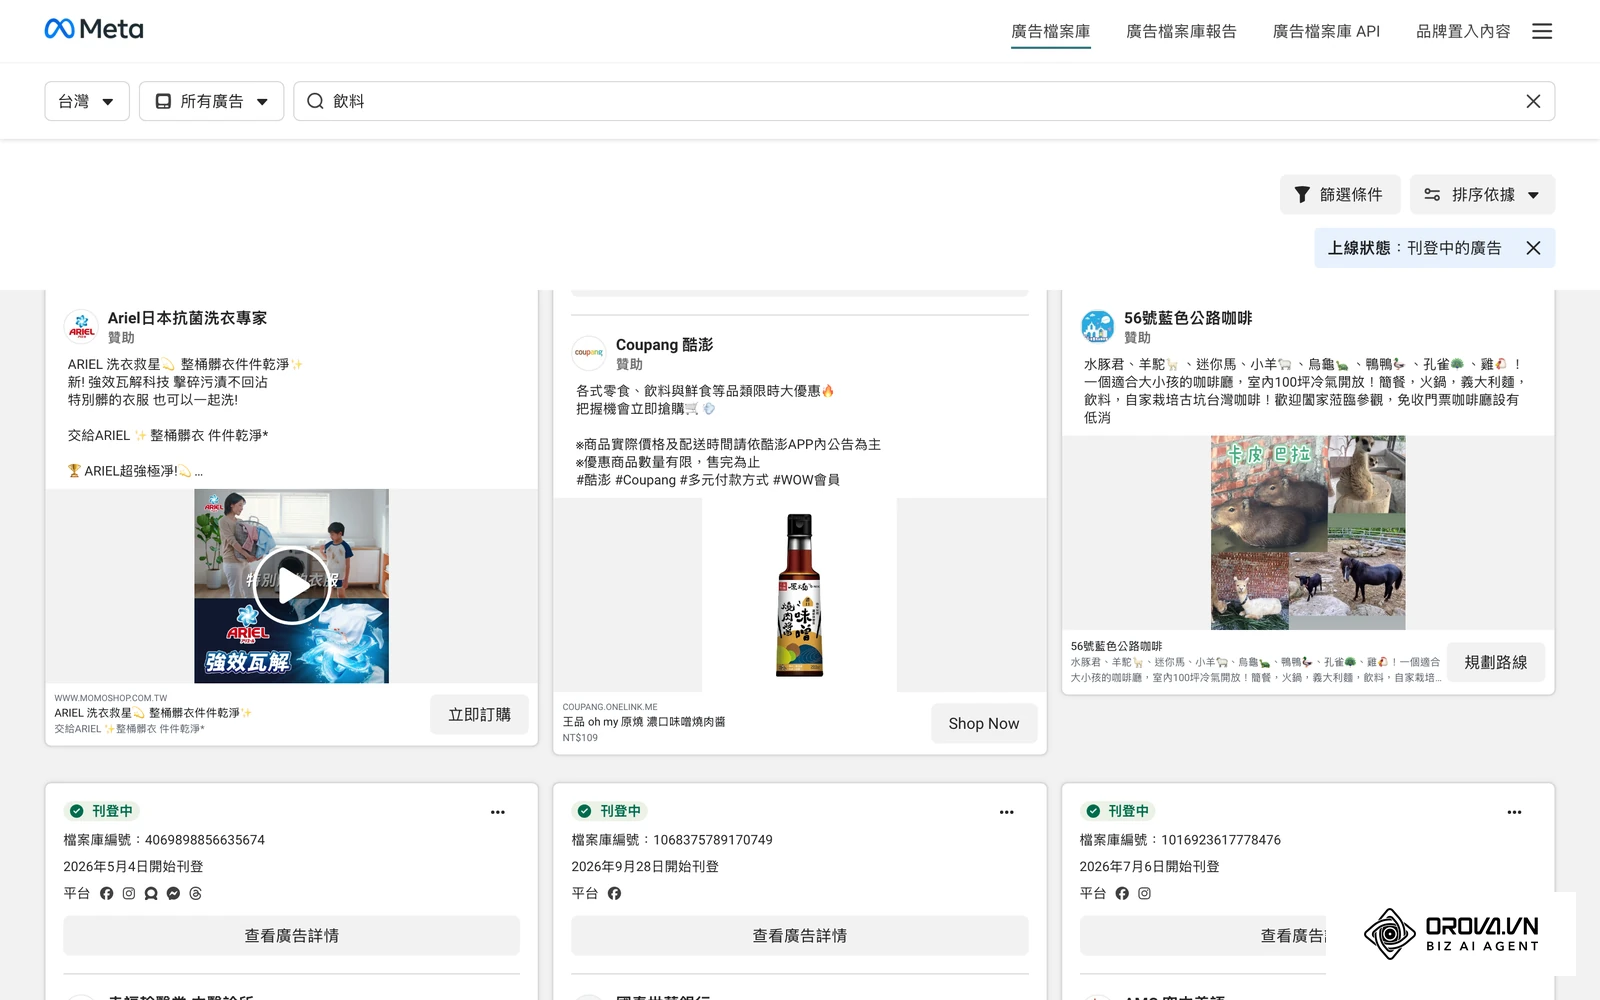
Task: Go to 廣告檔案庫 API
Action: pos(1326,31)
